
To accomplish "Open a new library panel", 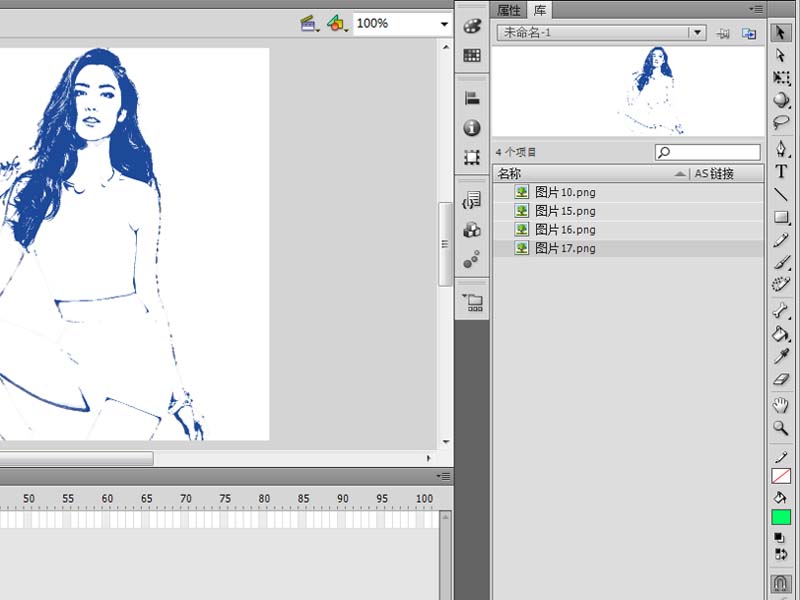I will (749, 34).
